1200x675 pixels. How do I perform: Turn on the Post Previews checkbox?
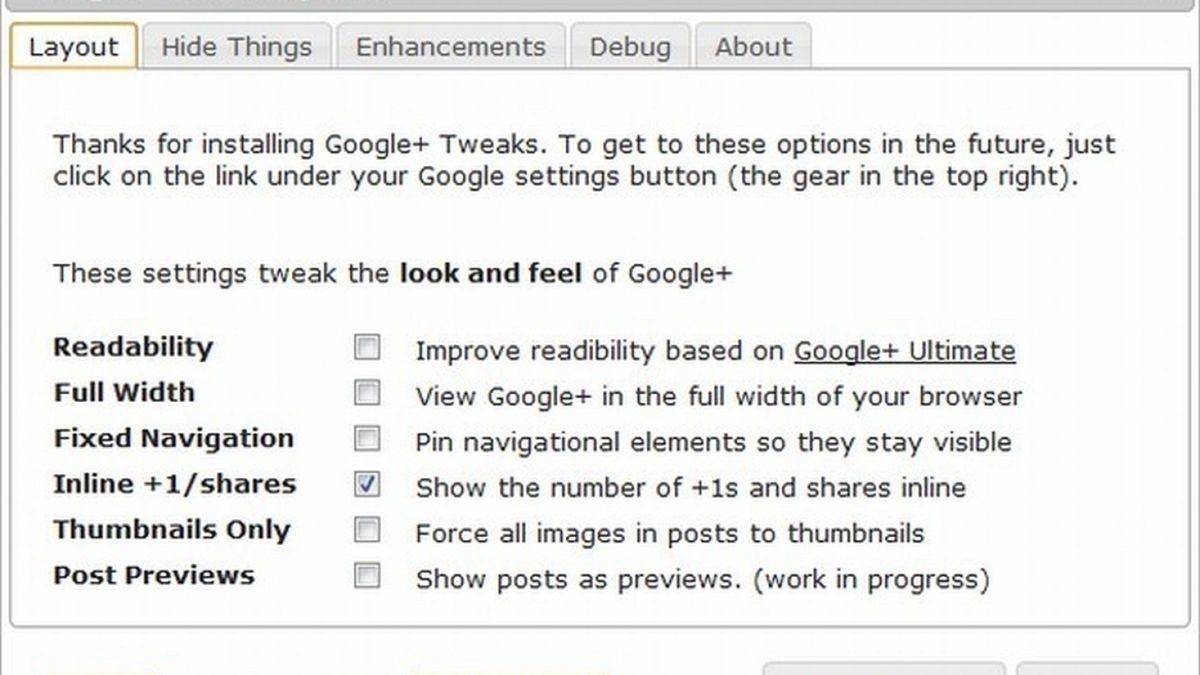(x=368, y=576)
